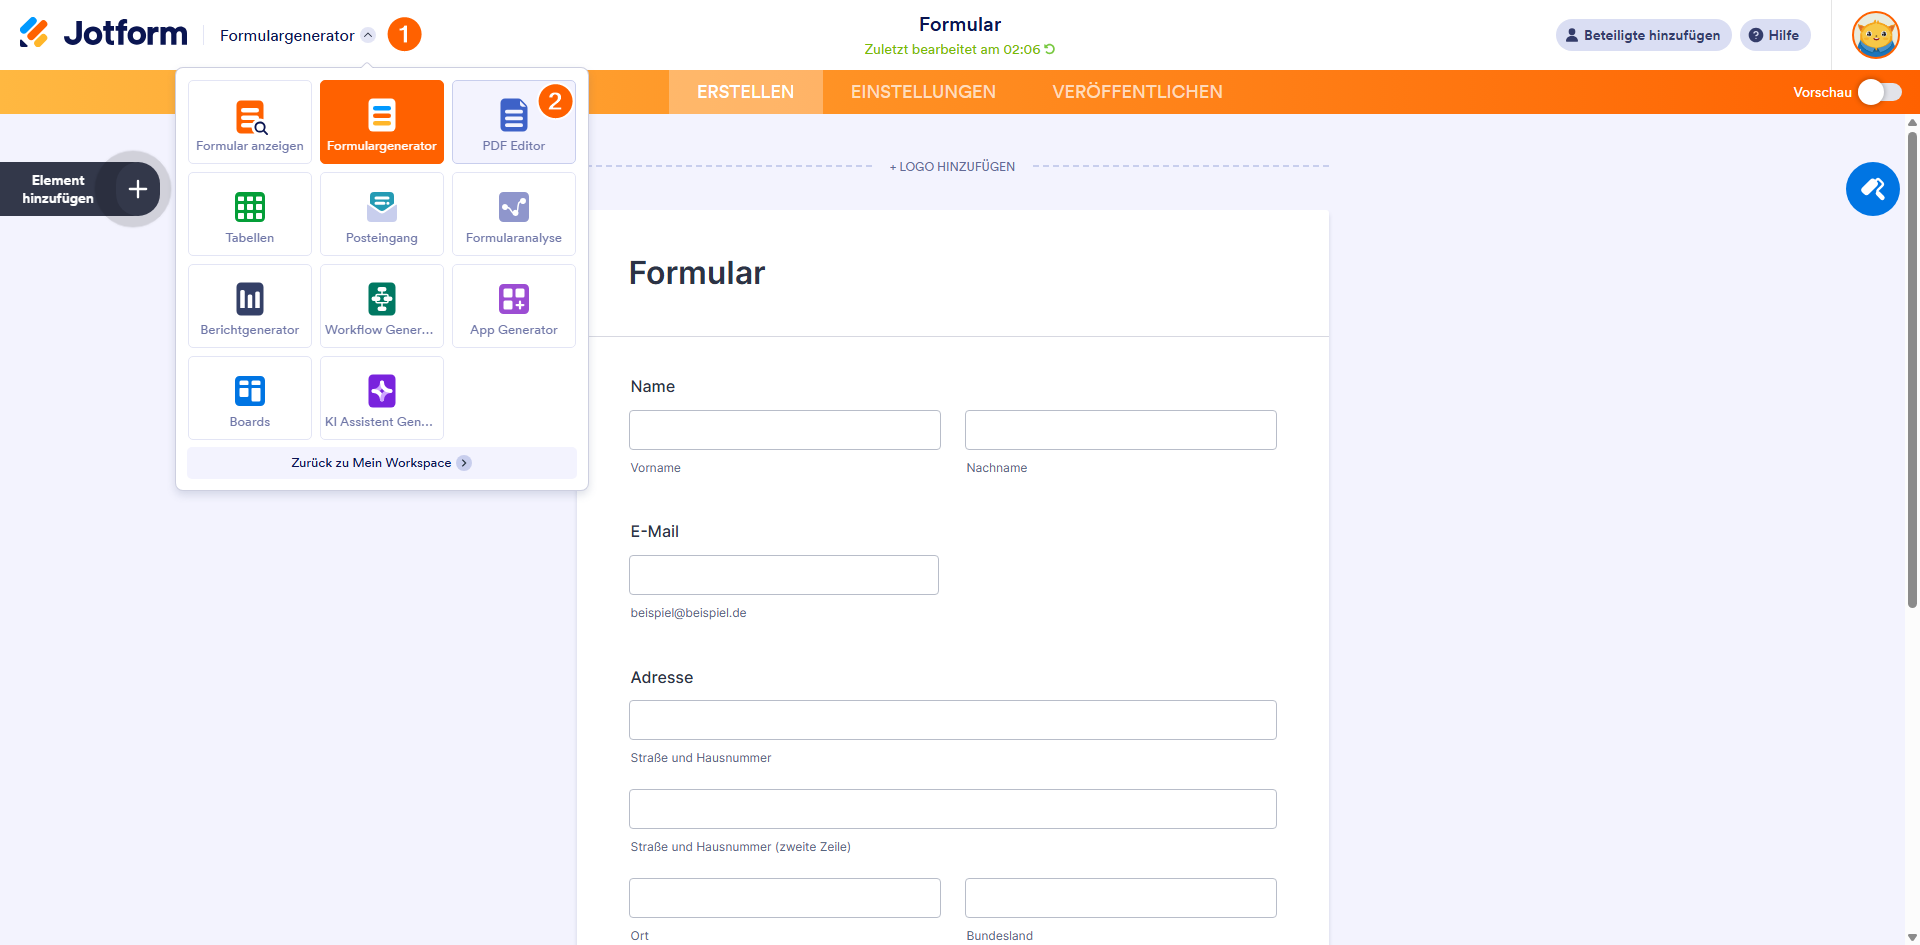1920x945 pixels.
Task: Go back via Zurück zu Mein Workspace
Action: pos(381,463)
